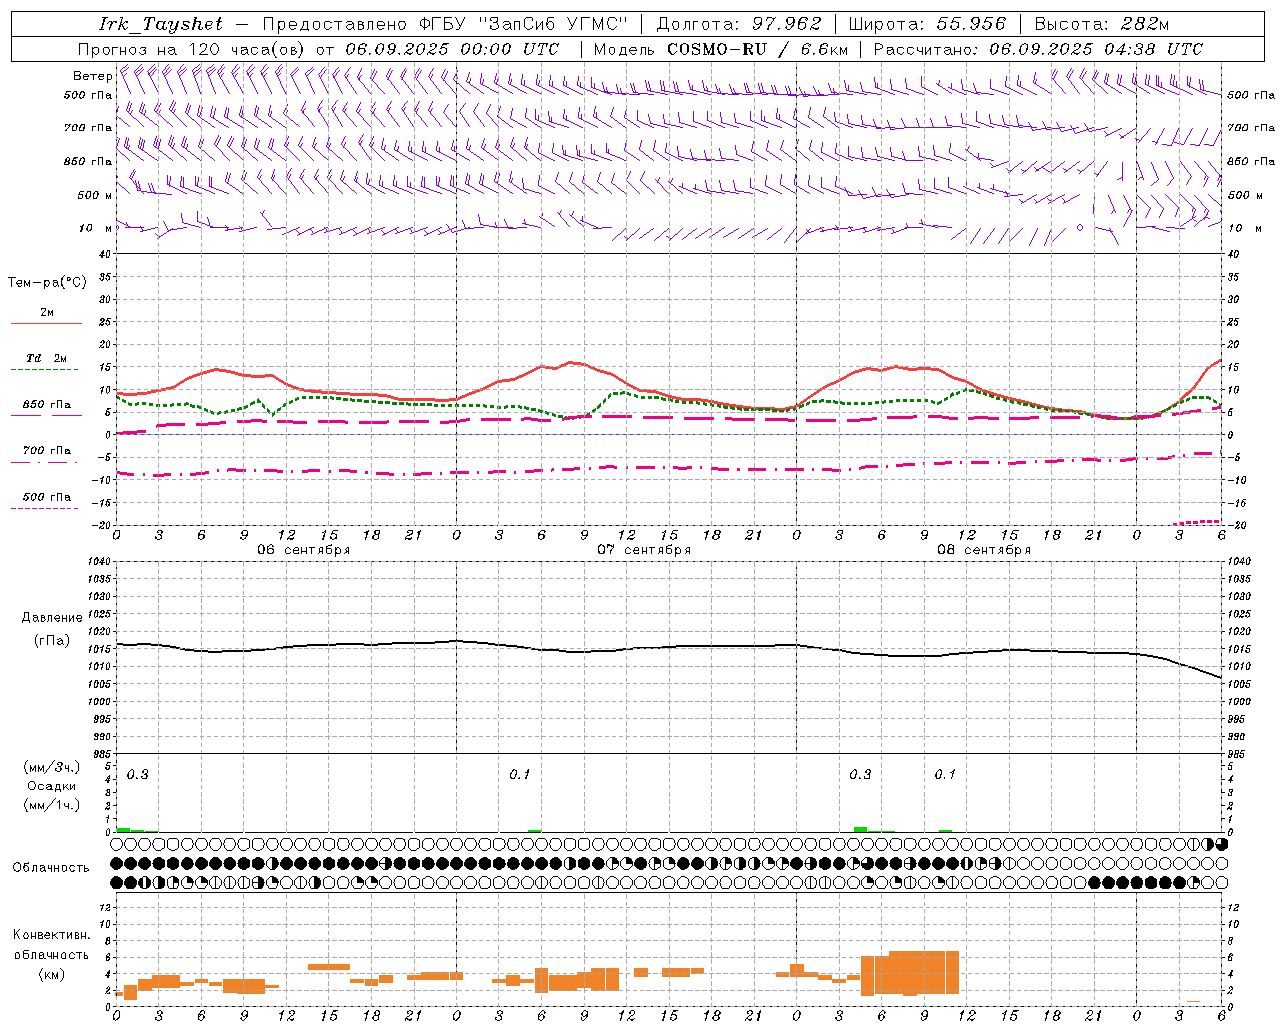The image size is (1280, 1024).
Task: Click the "Ветер" wind panel label
Action: (x=92, y=76)
